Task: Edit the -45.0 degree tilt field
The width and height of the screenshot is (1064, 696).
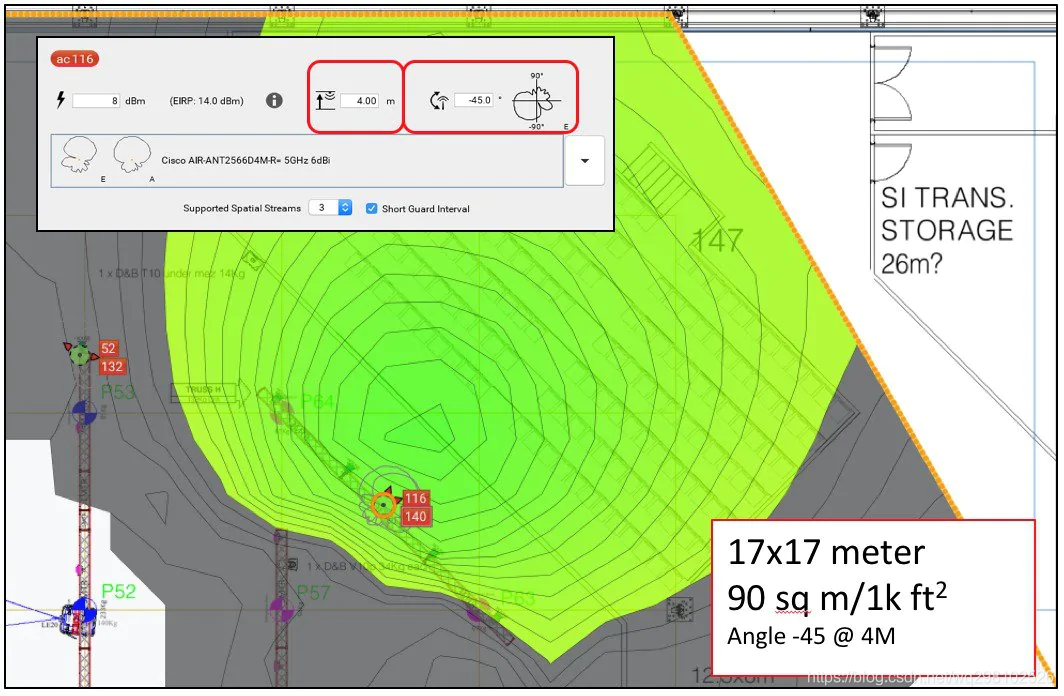Action: [x=474, y=100]
